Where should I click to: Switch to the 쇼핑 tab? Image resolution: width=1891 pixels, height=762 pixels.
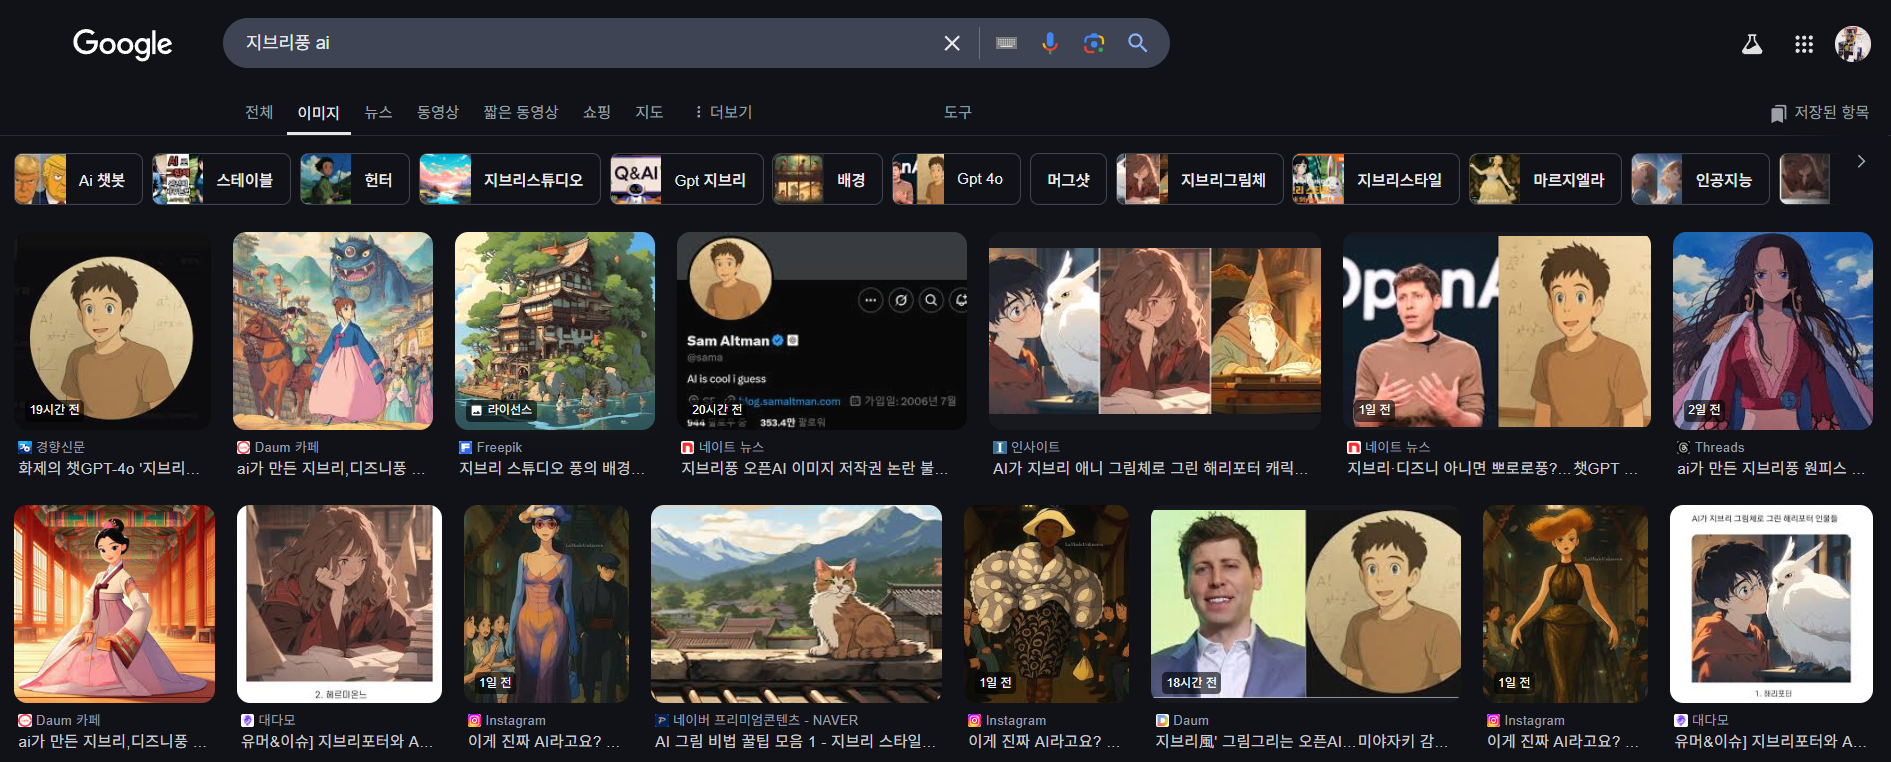click(597, 112)
